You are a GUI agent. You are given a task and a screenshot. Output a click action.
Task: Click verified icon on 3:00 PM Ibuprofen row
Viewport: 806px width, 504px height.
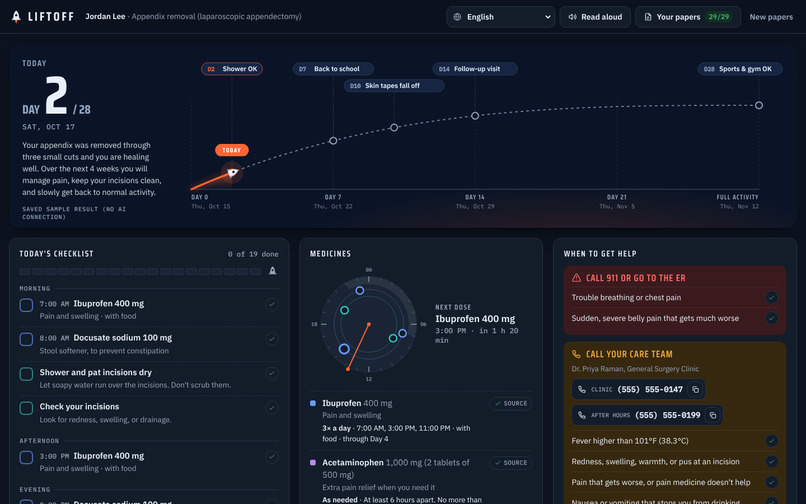(272, 456)
